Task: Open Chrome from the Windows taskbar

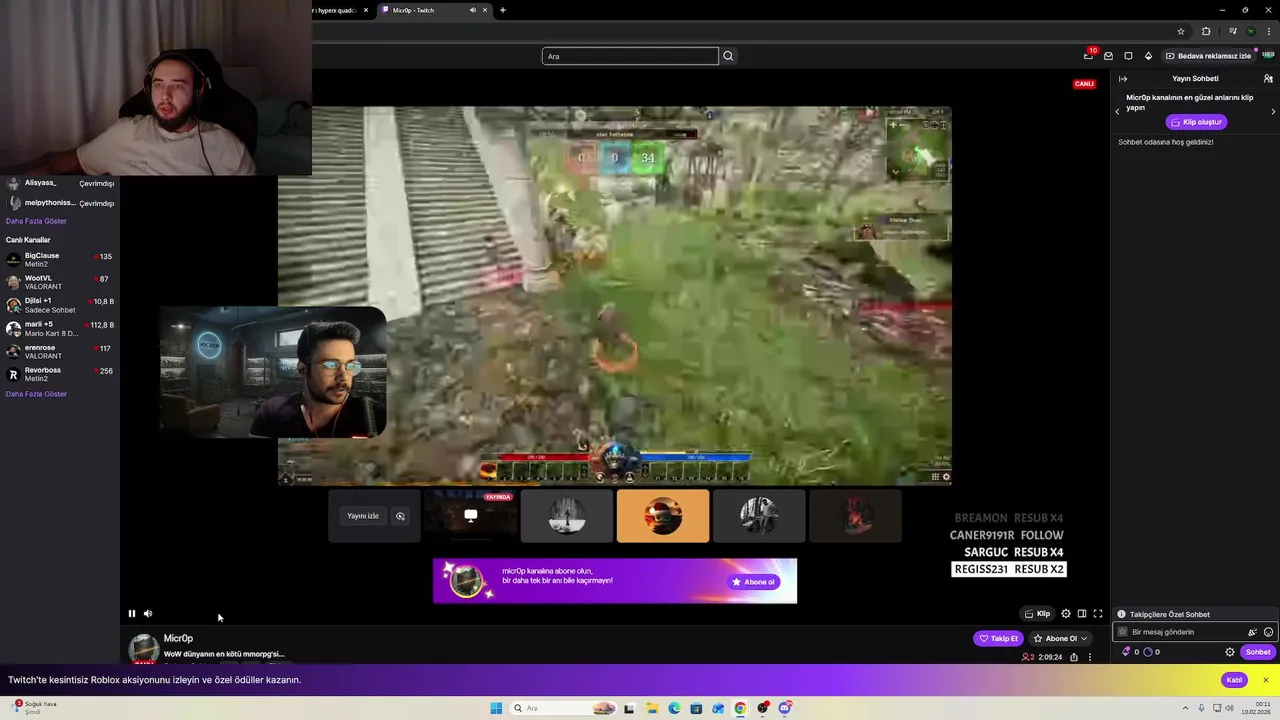Action: pyautogui.click(x=740, y=708)
